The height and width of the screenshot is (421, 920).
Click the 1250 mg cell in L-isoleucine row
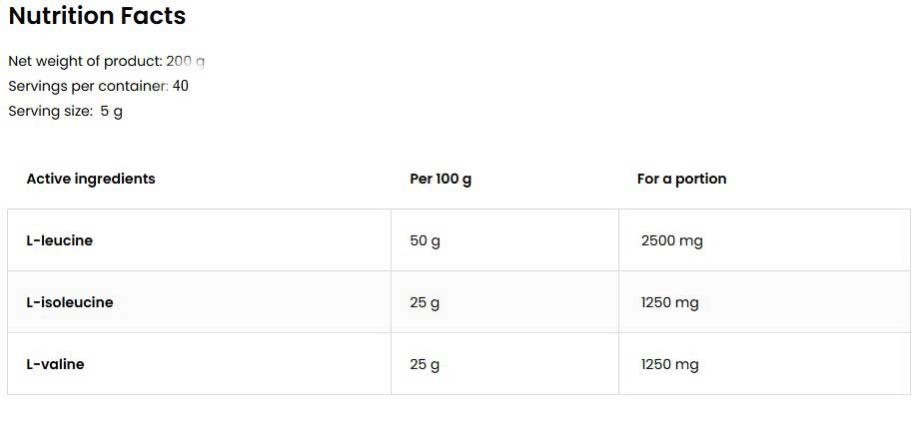pos(670,303)
